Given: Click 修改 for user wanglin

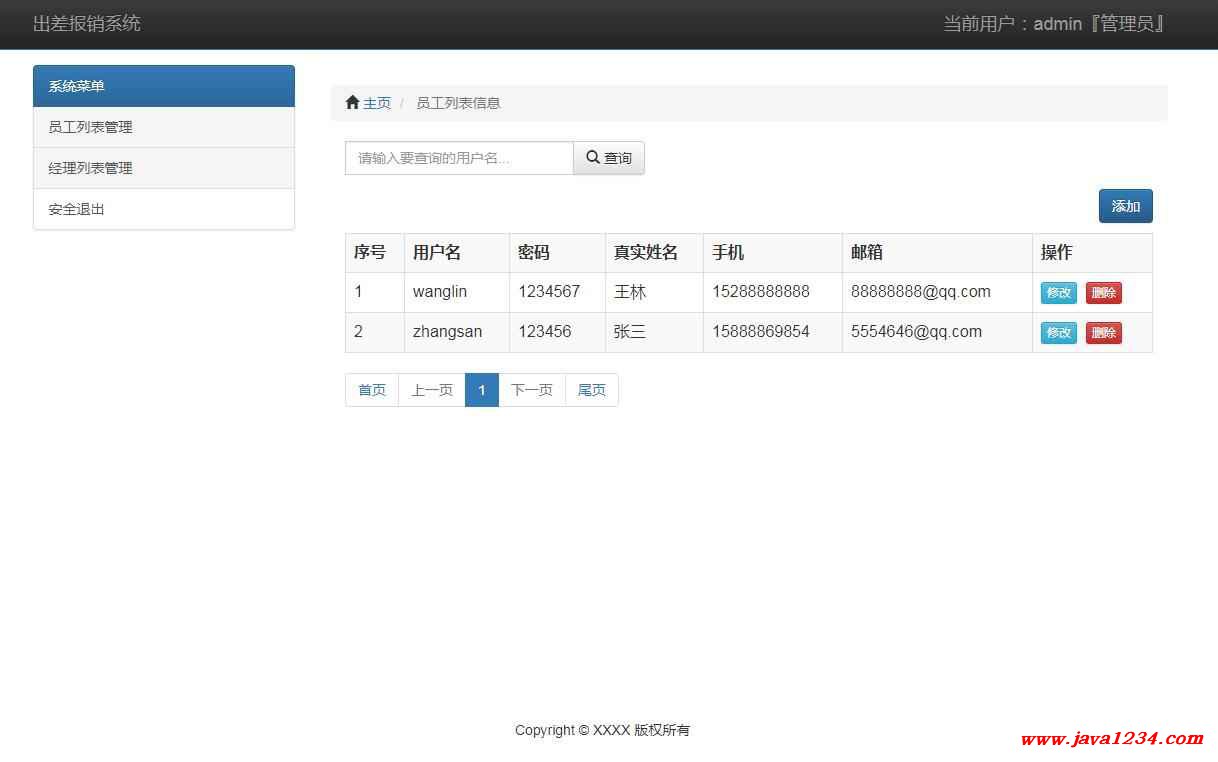Looking at the screenshot, I should pos(1058,293).
